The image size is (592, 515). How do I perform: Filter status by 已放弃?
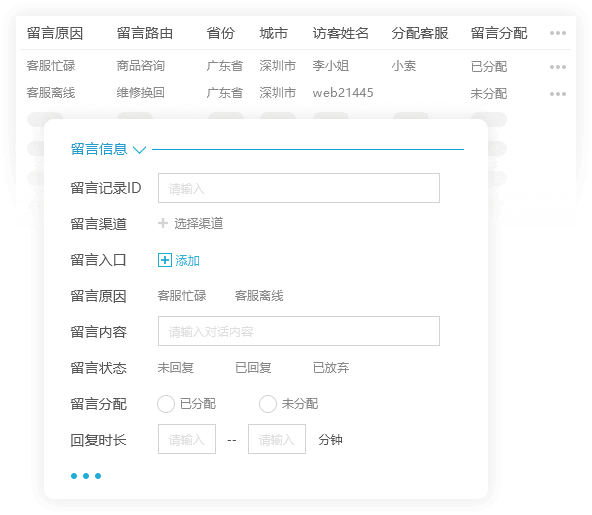[x=331, y=367]
